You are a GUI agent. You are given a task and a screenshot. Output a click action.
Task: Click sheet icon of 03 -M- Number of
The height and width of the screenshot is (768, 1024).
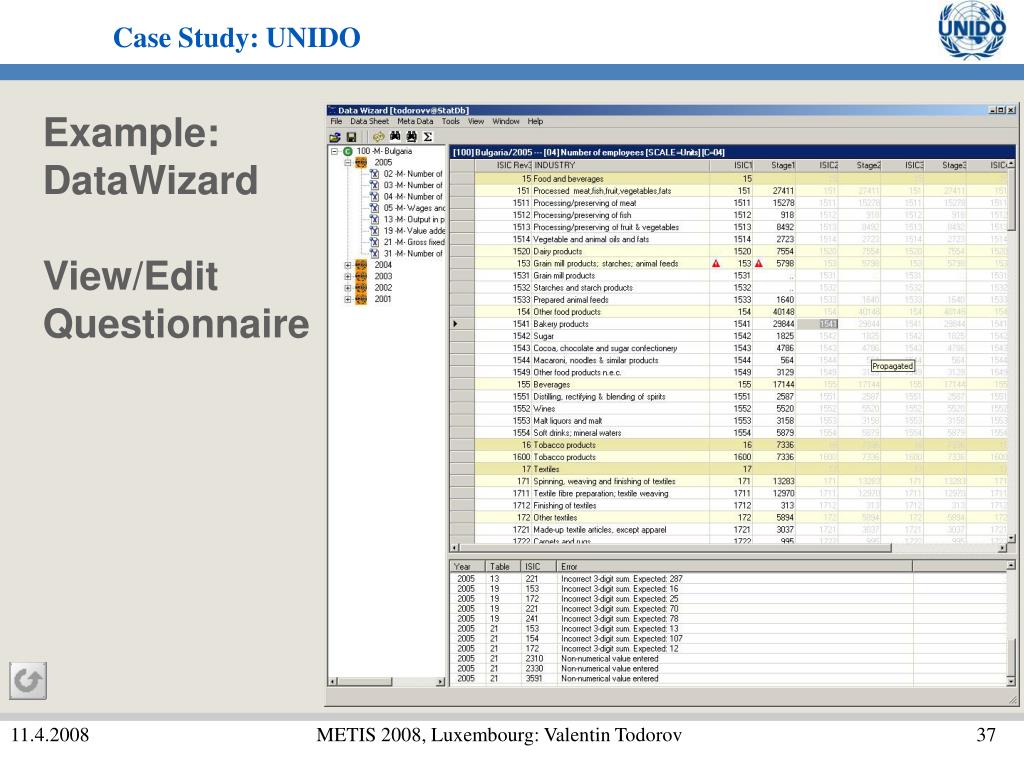(374, 185)
